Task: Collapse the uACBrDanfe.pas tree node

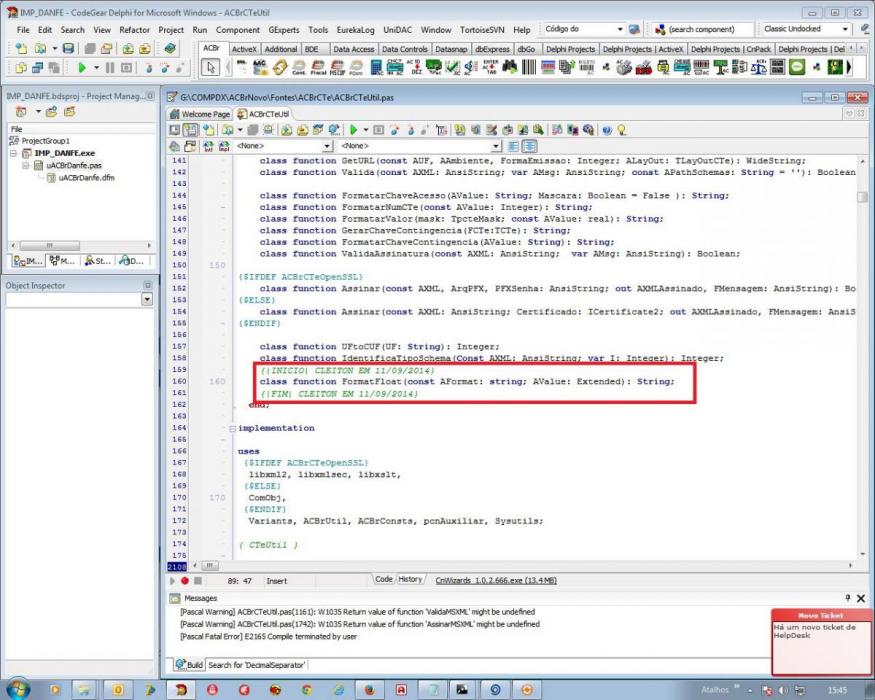Action: 26,165
